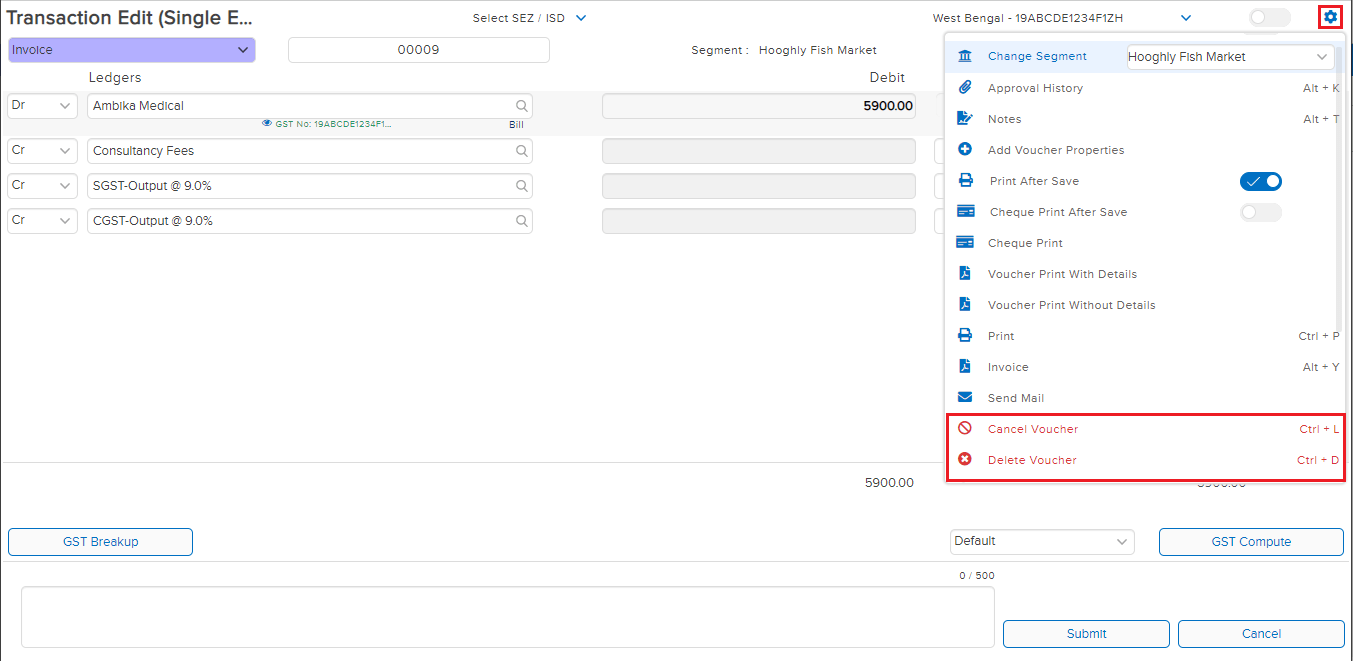Image resolution: width=1353 pixels, height=661 pixels.
Task: Choose Voucher Print With Details
Action: tap(1062, 274)
